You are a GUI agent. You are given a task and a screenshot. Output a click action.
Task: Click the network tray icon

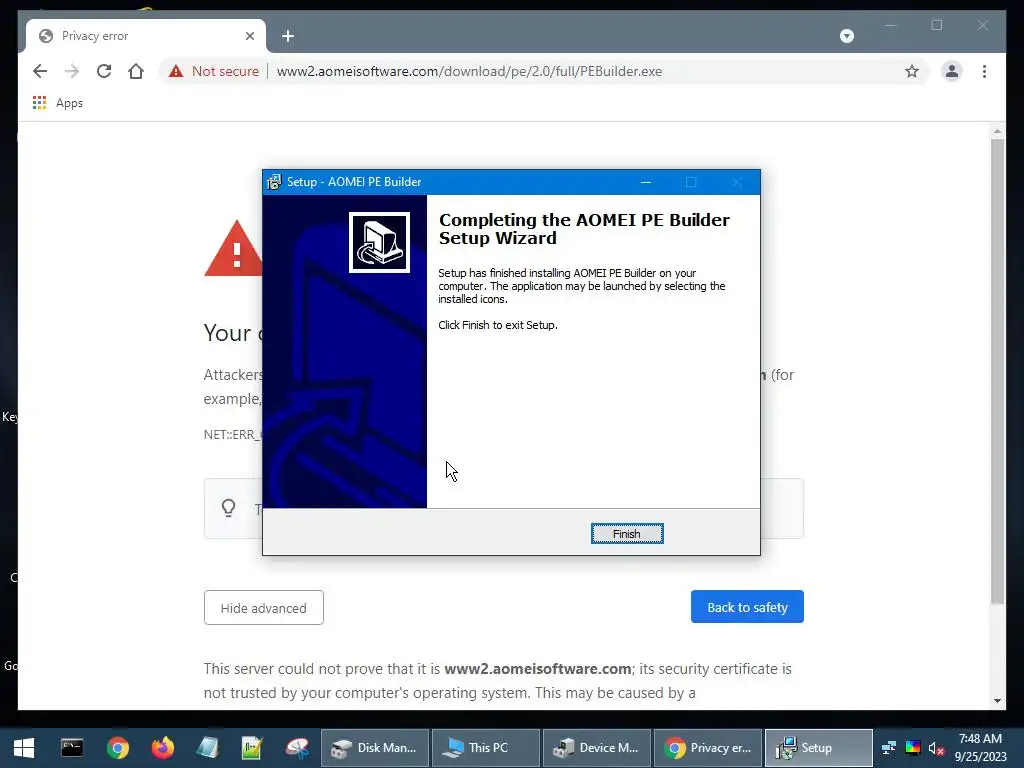(889, 748)
